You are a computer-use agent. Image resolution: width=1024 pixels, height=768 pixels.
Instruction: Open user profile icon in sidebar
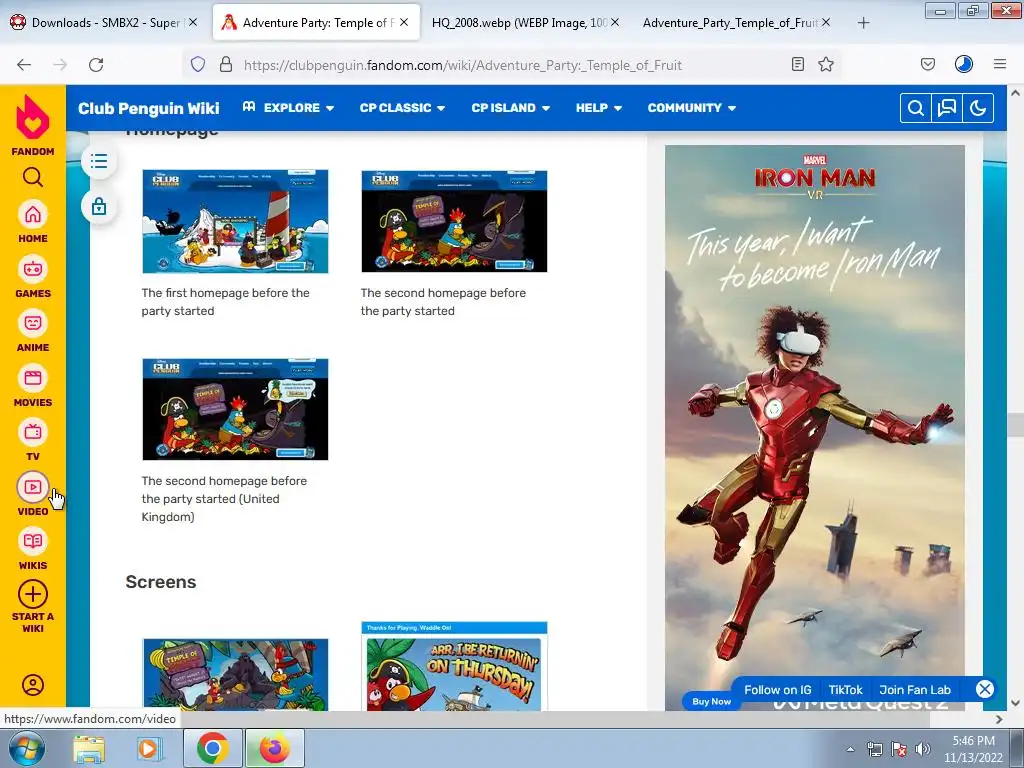(33, 685)
